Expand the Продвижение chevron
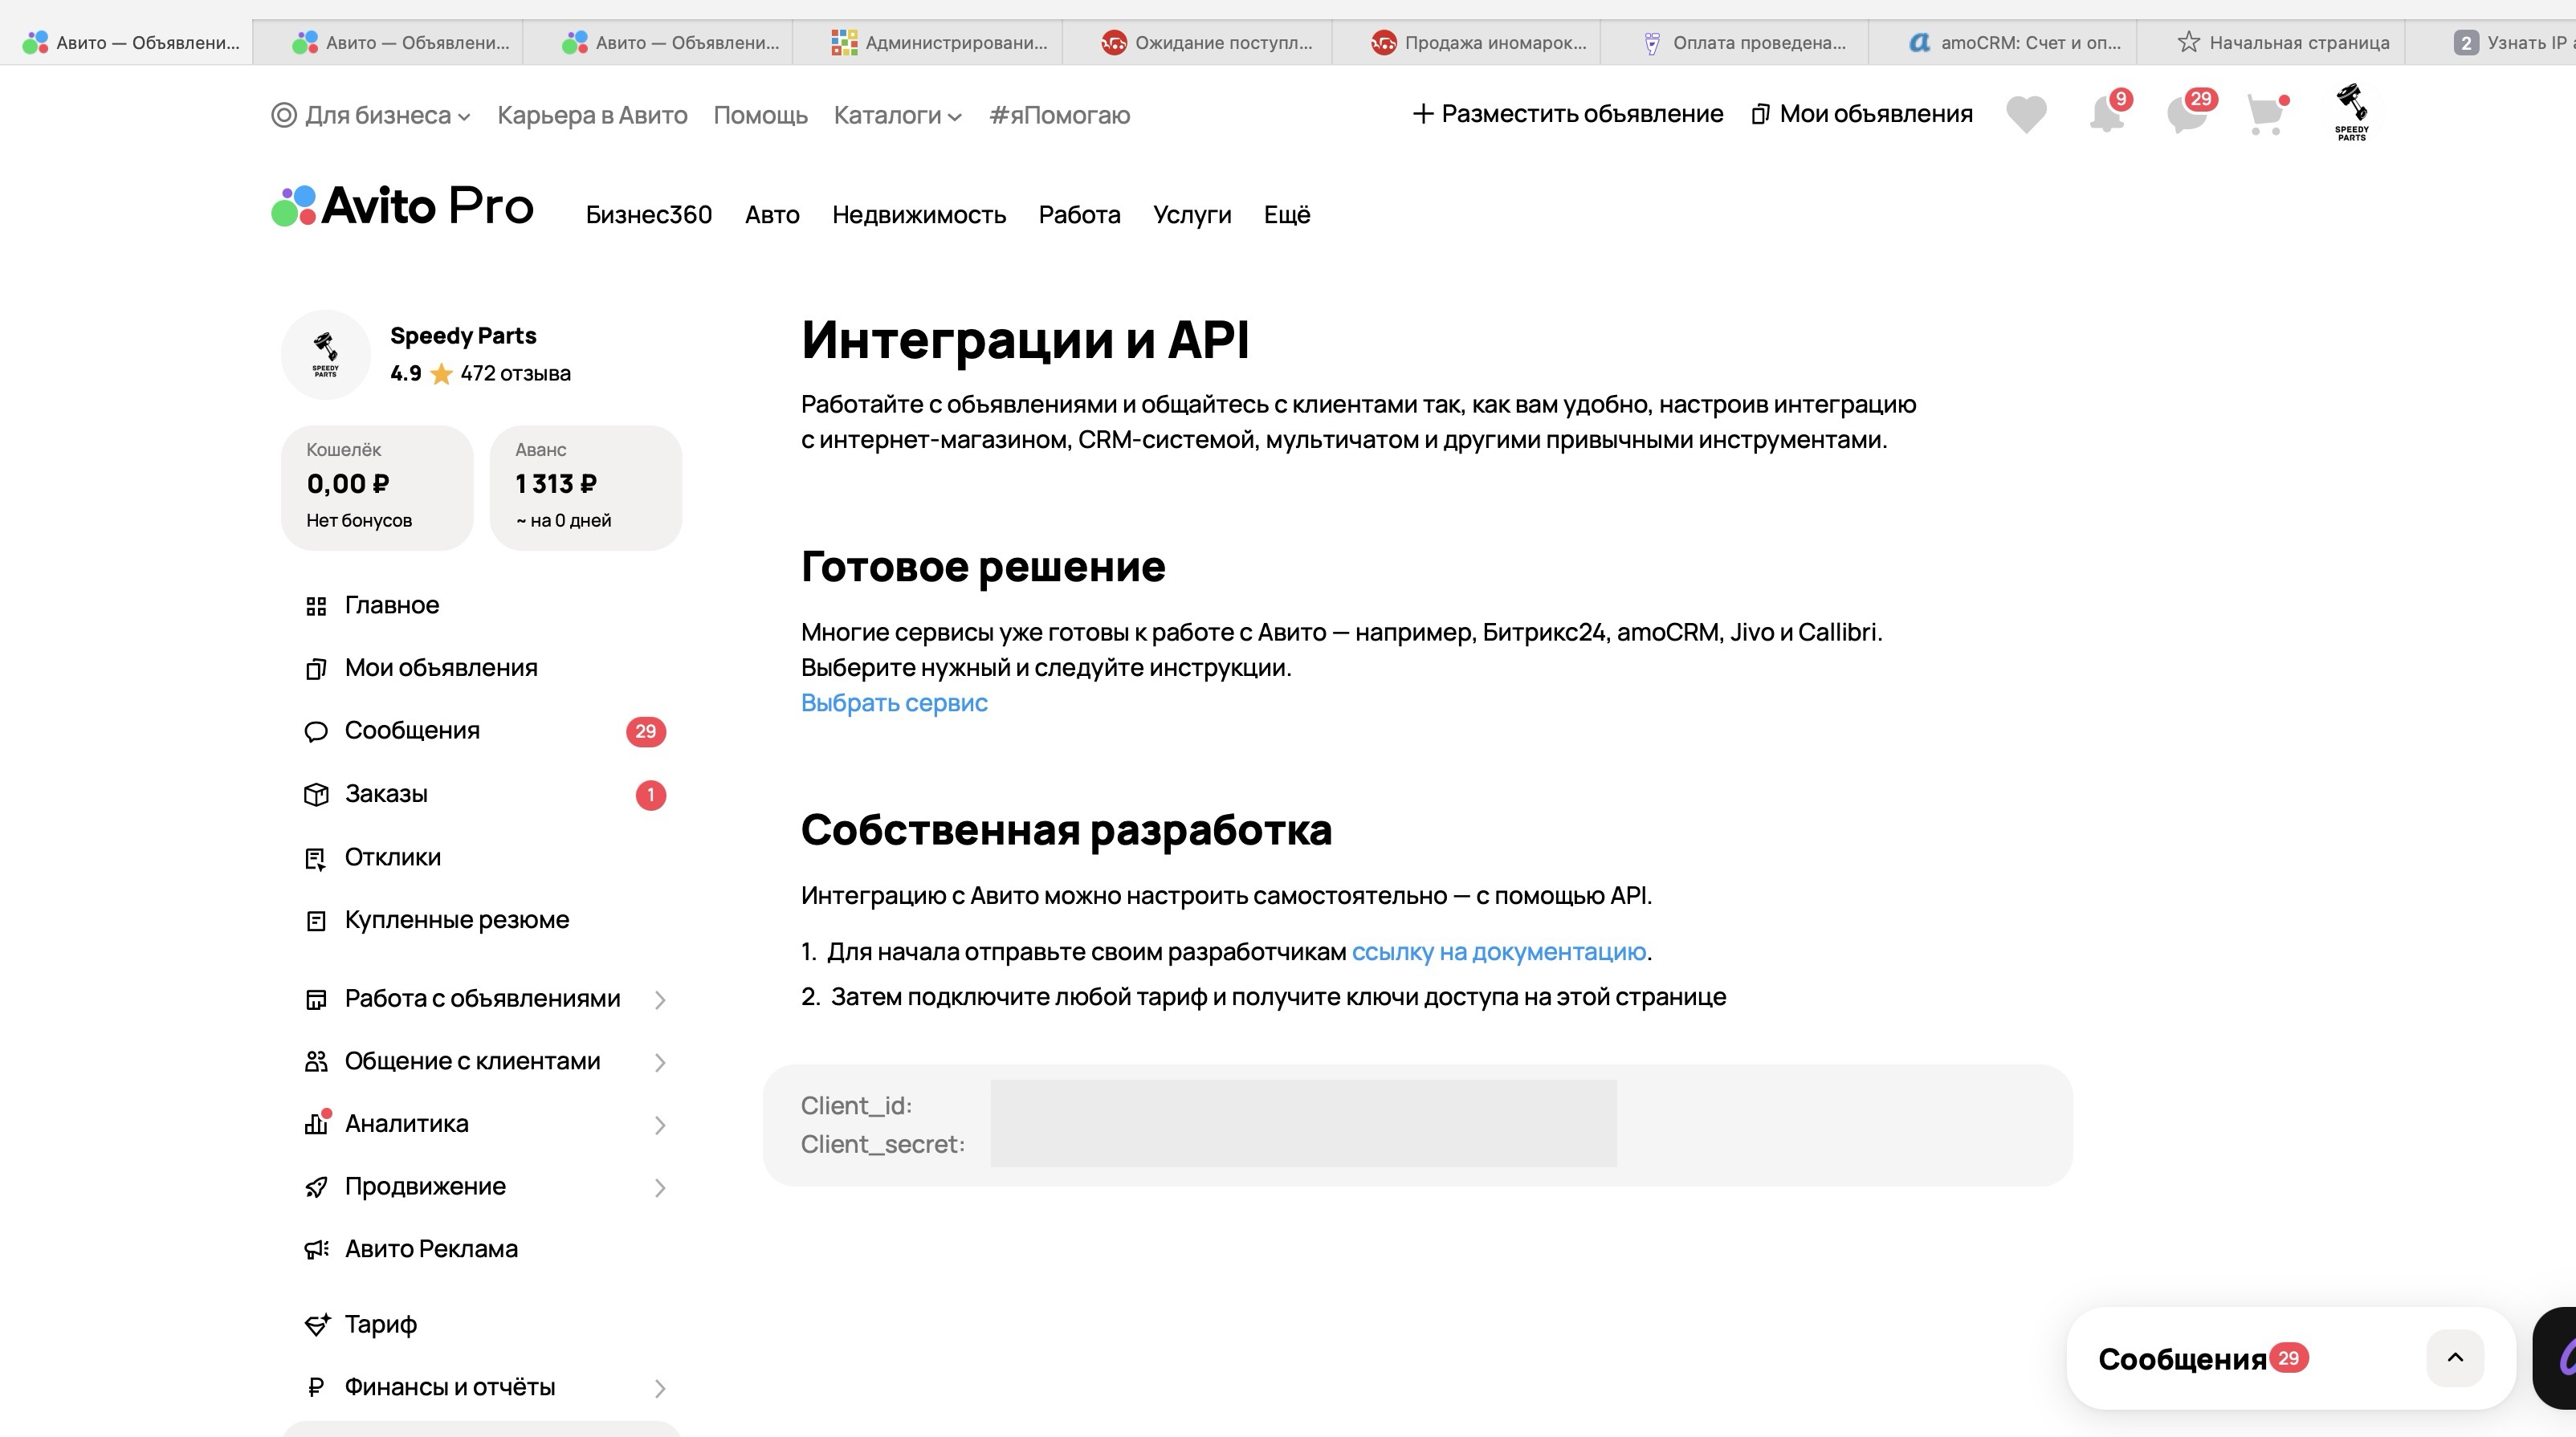 (660, 1188)
